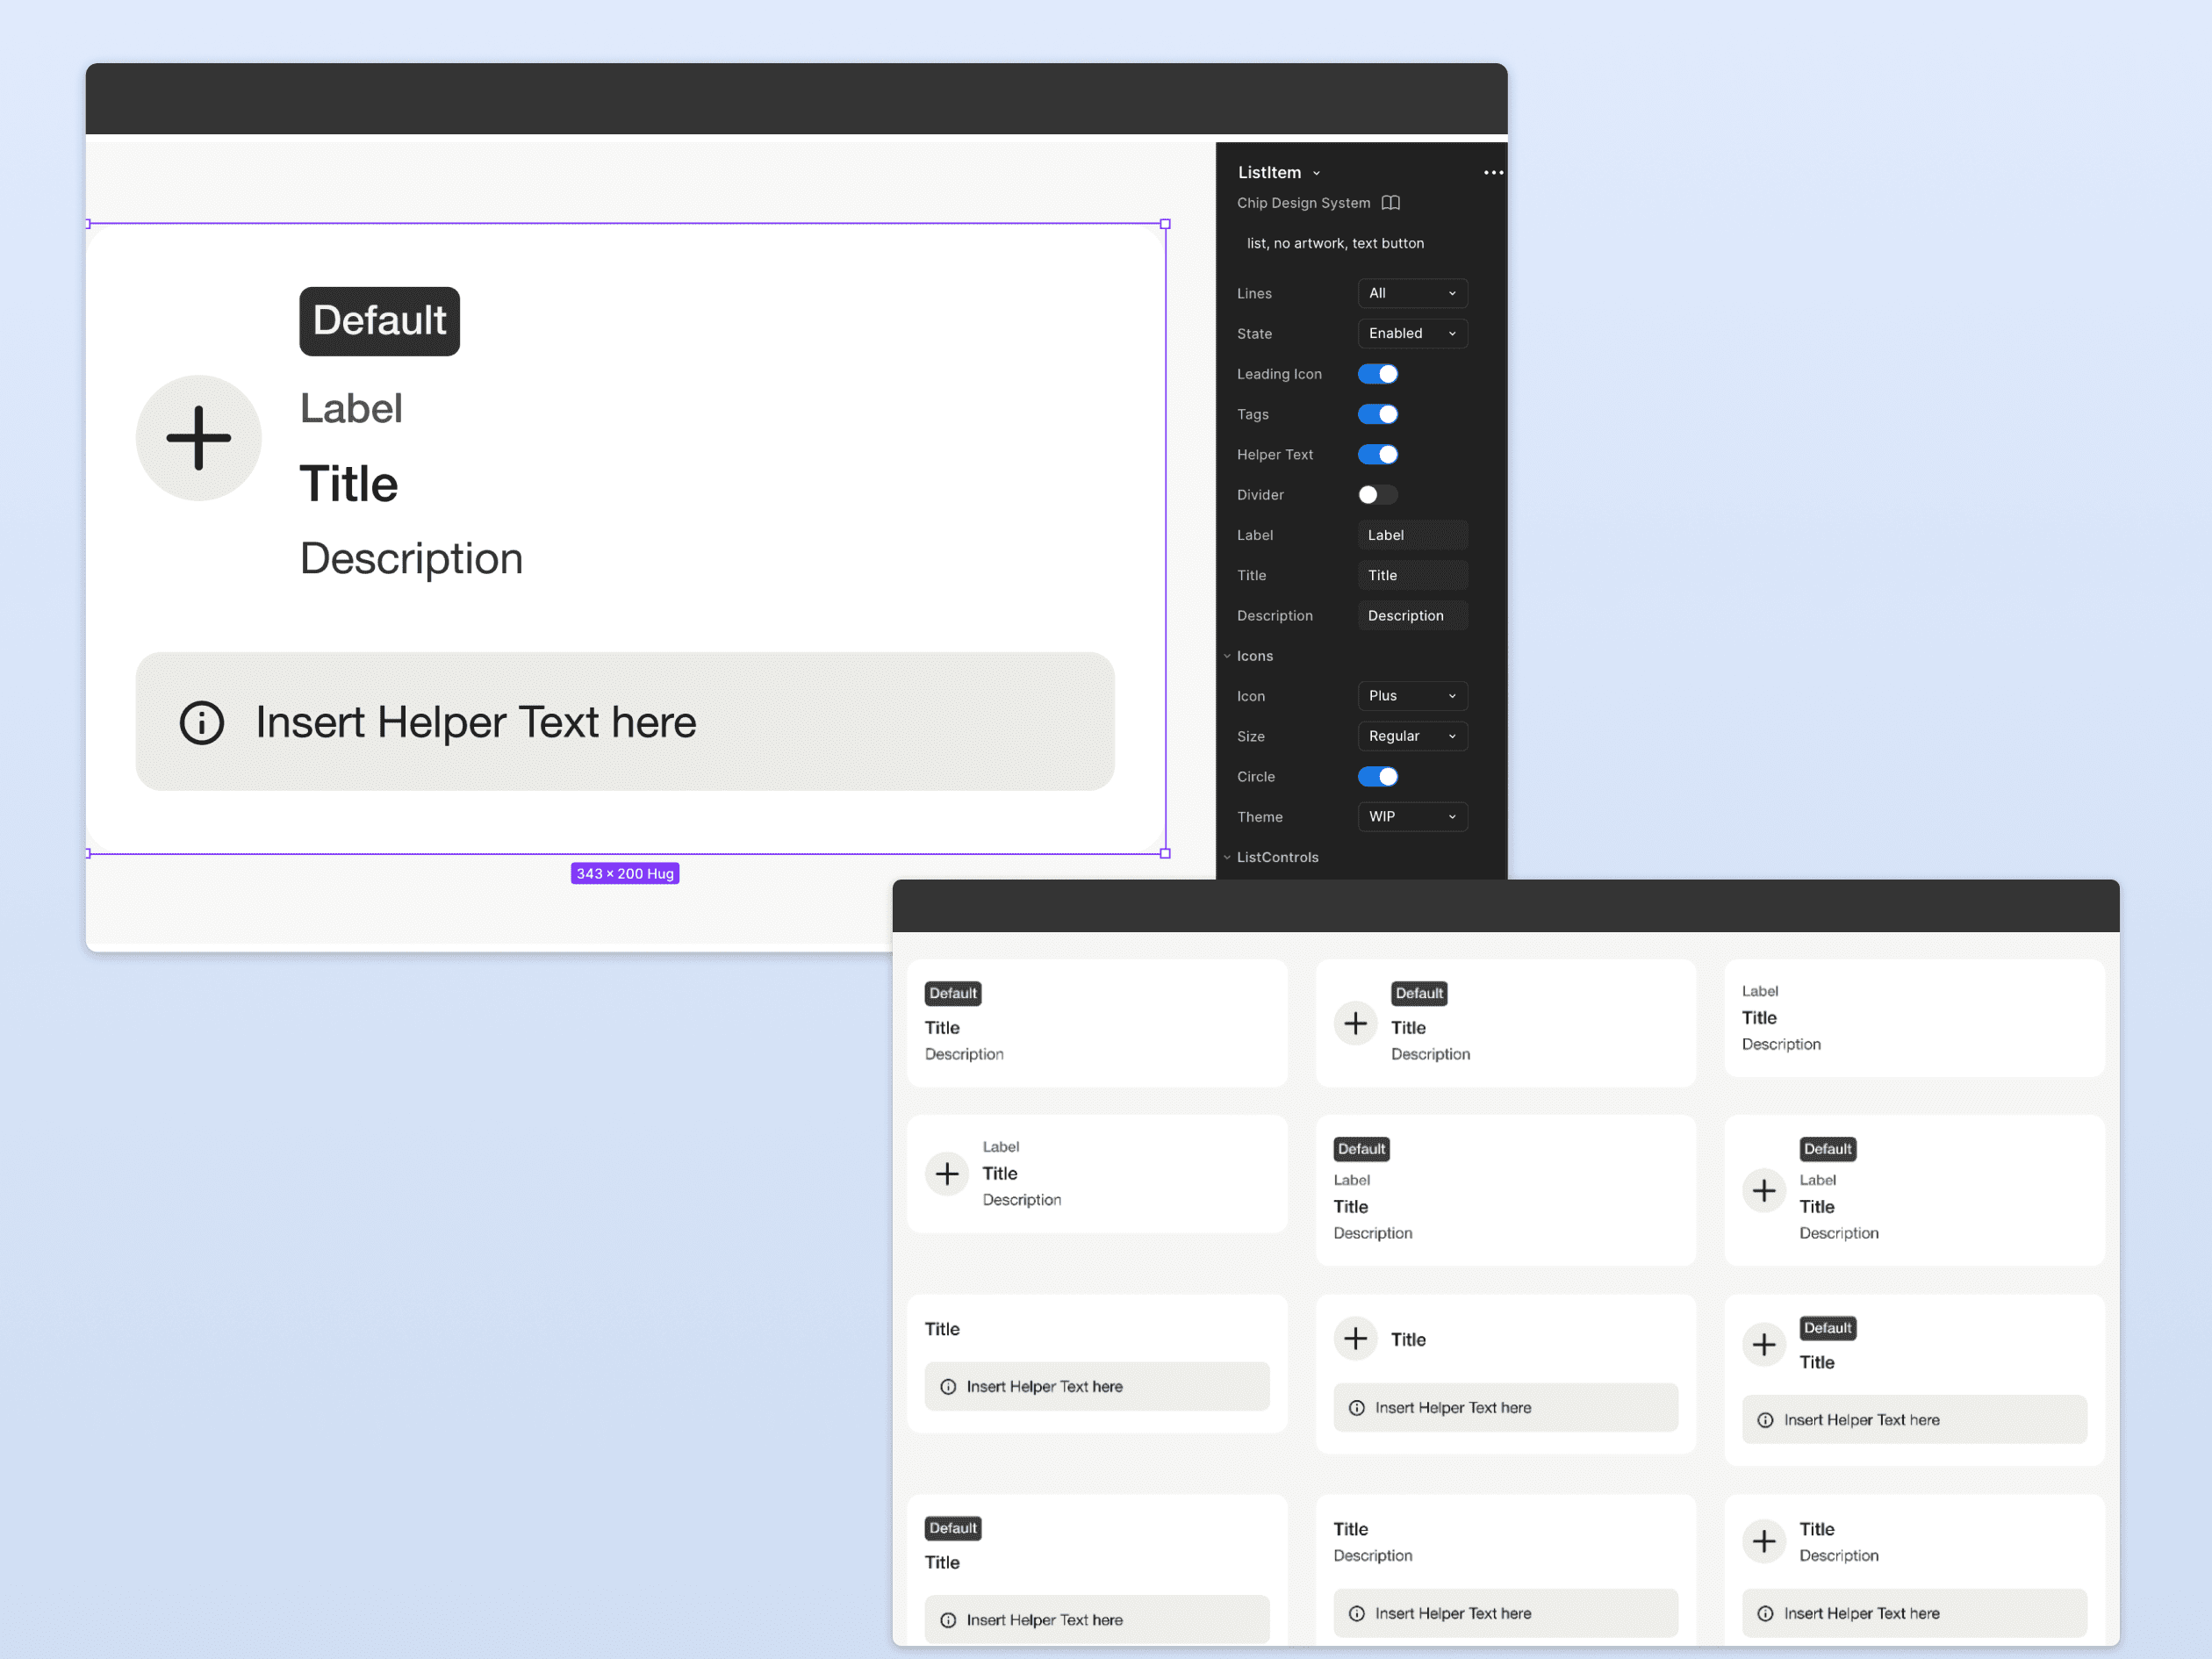Click the plus icon in the Default Label Title Description card
Screen dimensions: 2212x1659
click(x=1764, y=1190)
